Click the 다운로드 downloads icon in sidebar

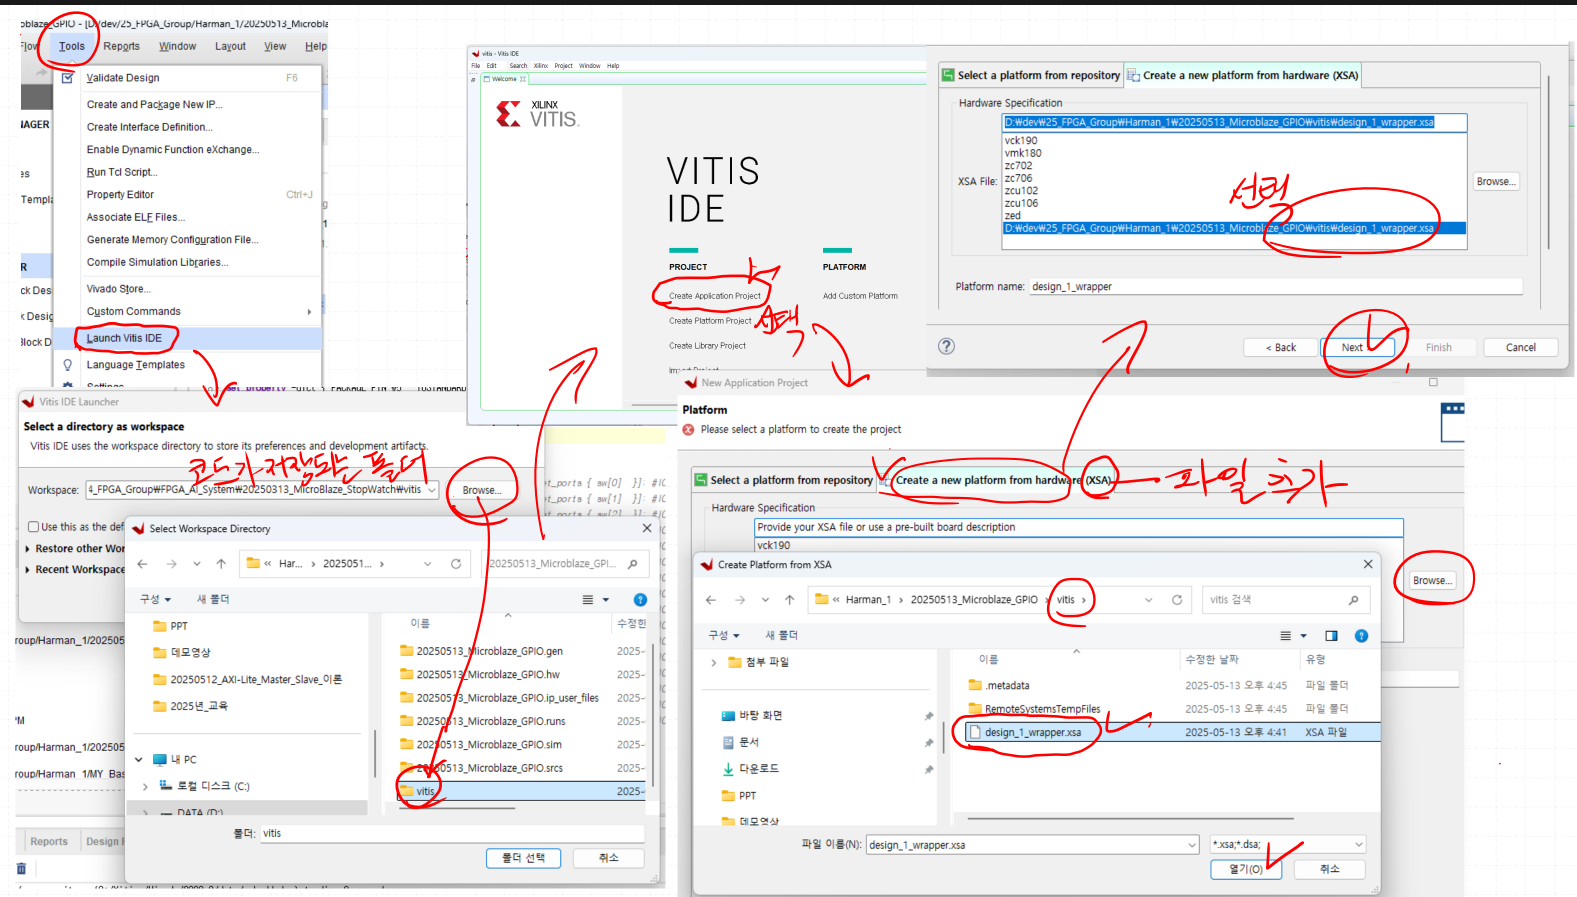click(x=728, y=769)
